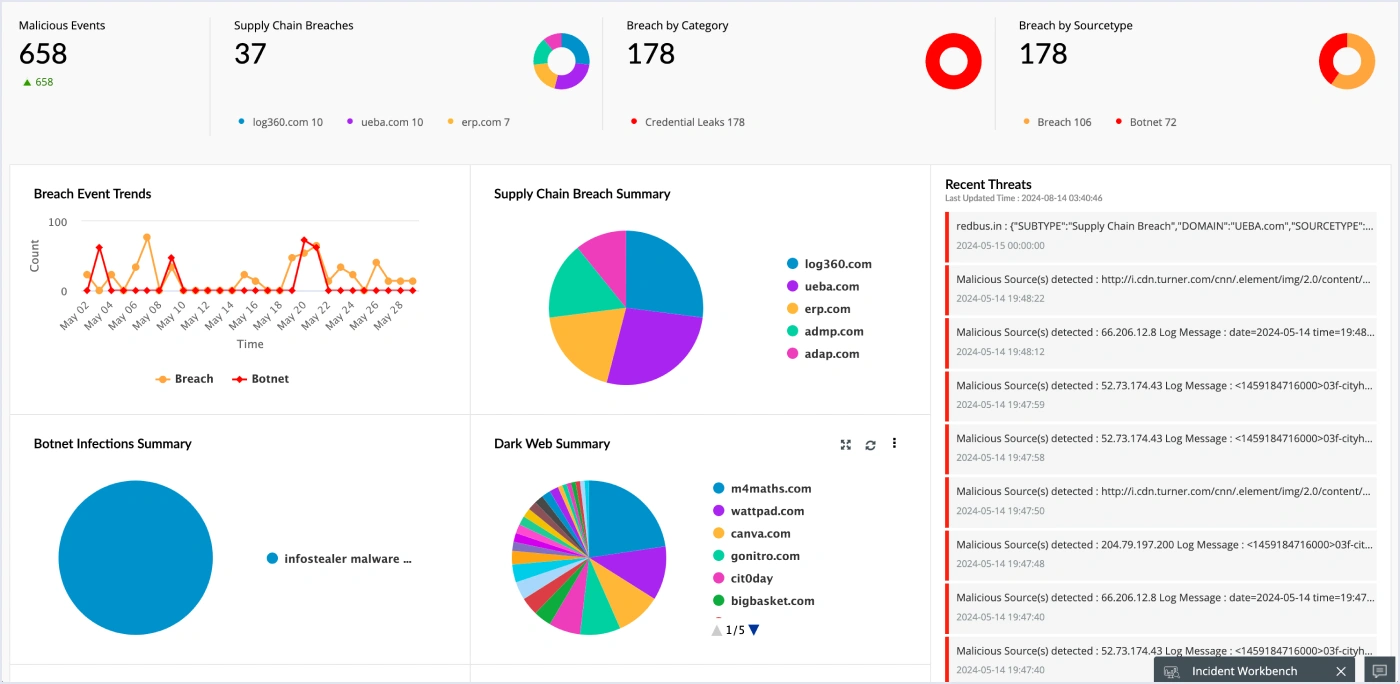Expand the Dark Web Summary to fullscreen
This screenshot has height=684, width=1400.
pyautogui.click(x=845, y=444)
